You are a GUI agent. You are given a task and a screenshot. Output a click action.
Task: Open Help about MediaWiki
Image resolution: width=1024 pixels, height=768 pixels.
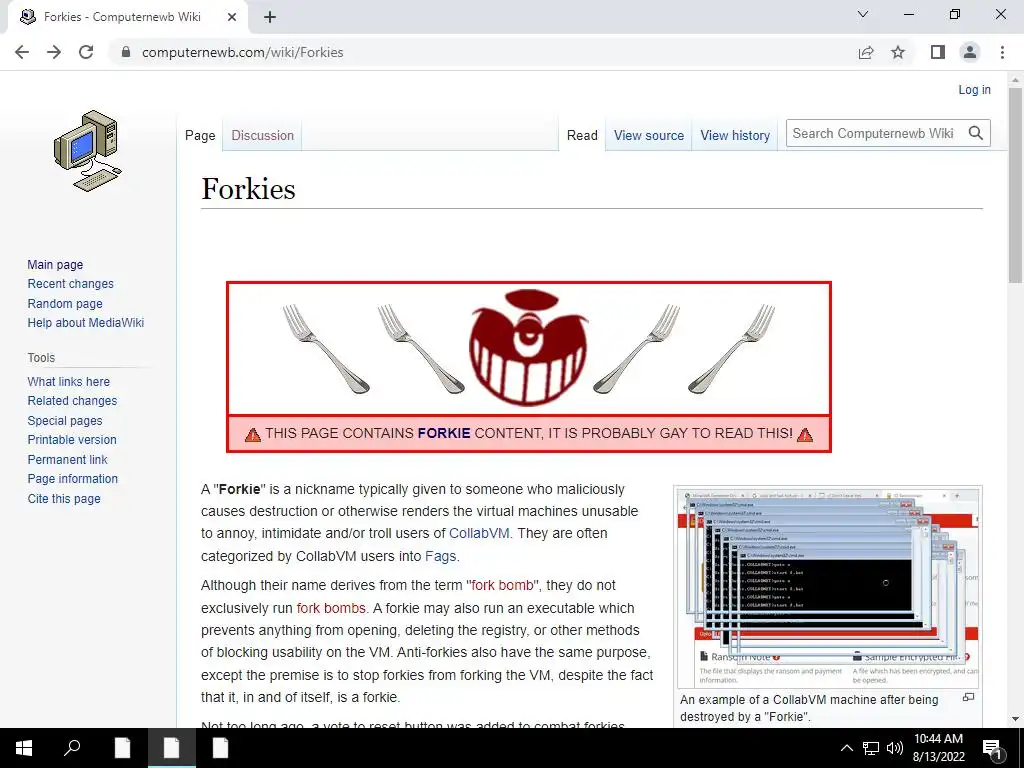pyautogui.click(x=86, y=323)
